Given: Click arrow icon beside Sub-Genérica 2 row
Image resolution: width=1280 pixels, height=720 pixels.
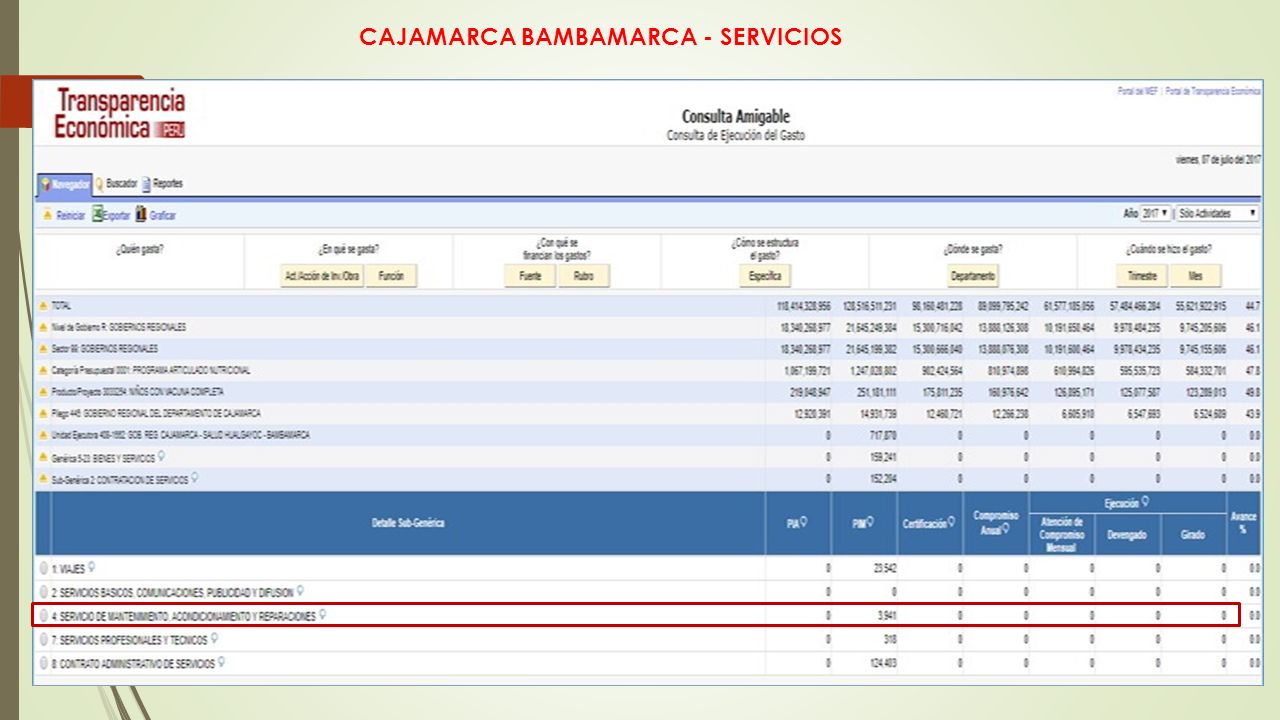Looking at the screenshot, I should [x=43, y=479].
